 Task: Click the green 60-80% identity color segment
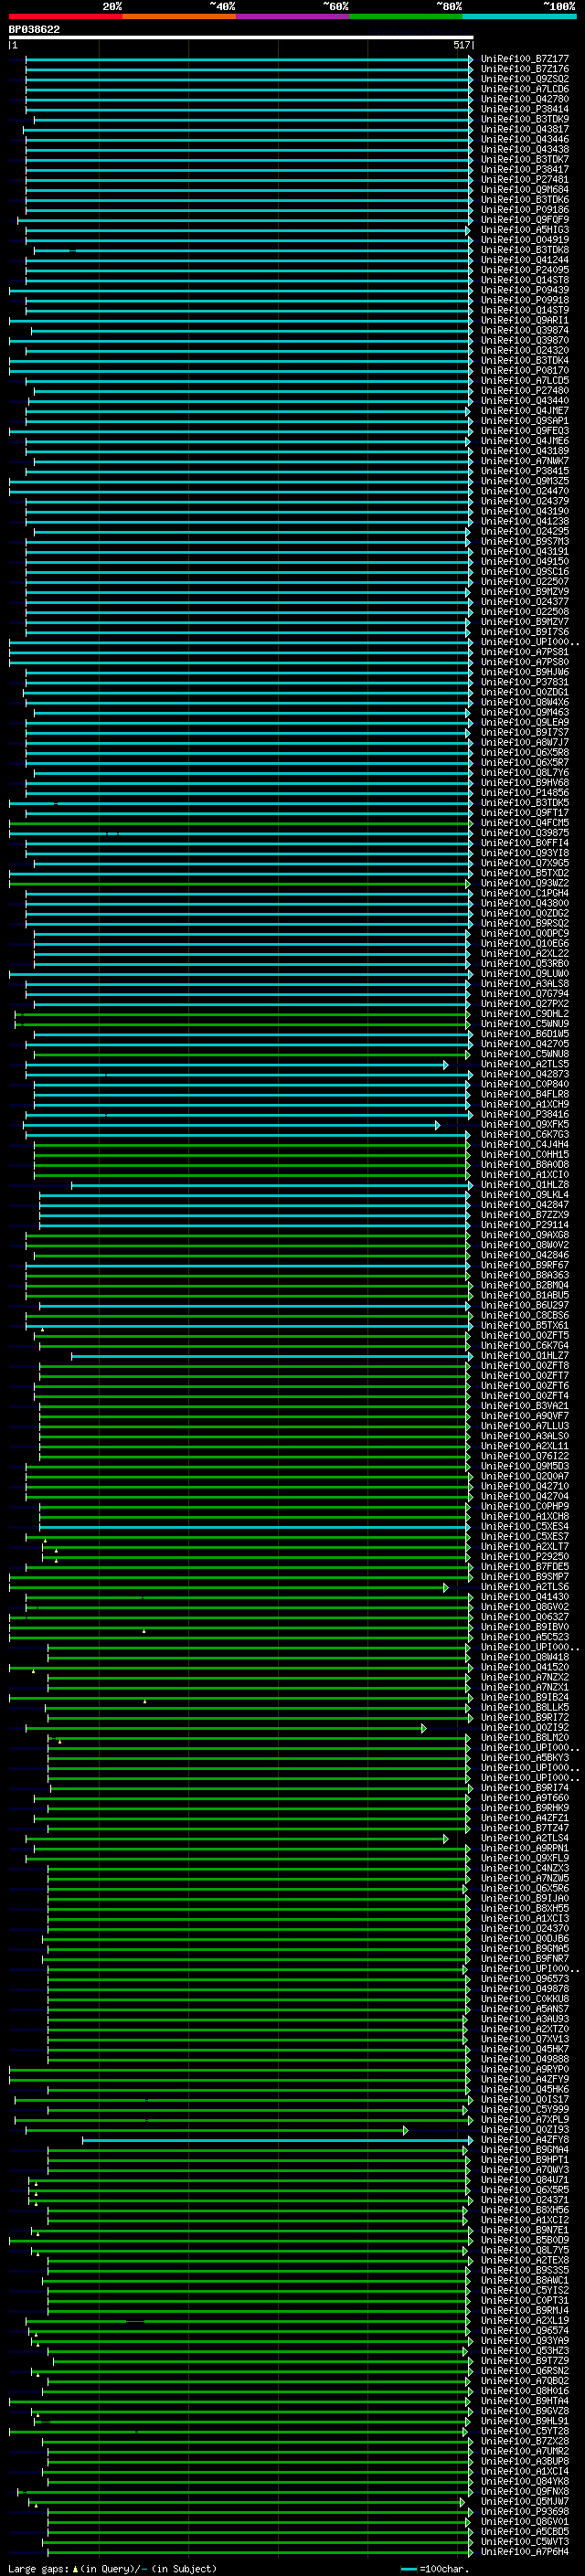tap(405, 16)
